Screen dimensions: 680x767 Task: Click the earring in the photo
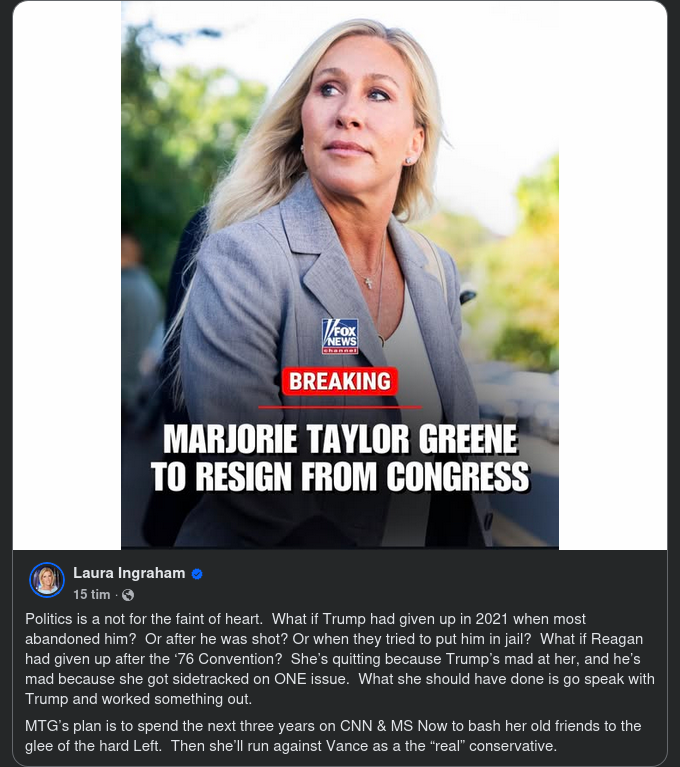point(409,160)
